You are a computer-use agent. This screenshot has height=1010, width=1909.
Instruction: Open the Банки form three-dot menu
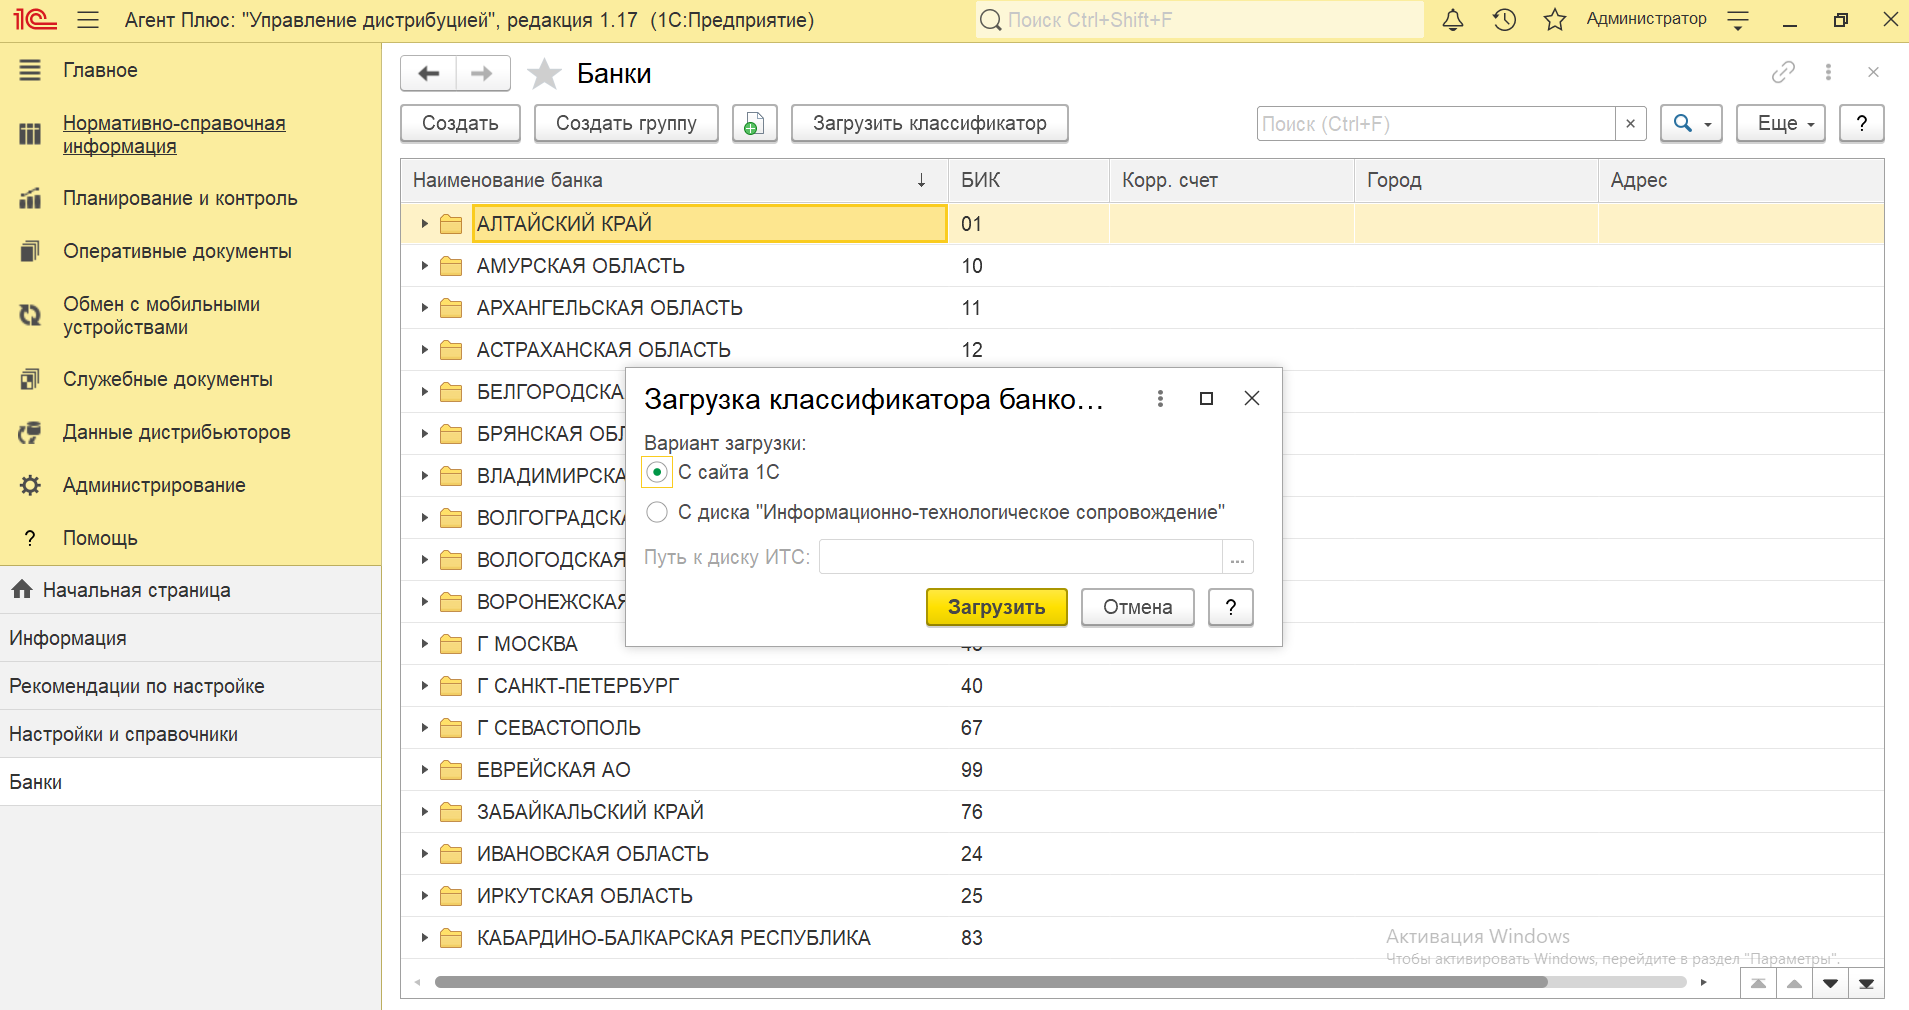pos(1828,72)
